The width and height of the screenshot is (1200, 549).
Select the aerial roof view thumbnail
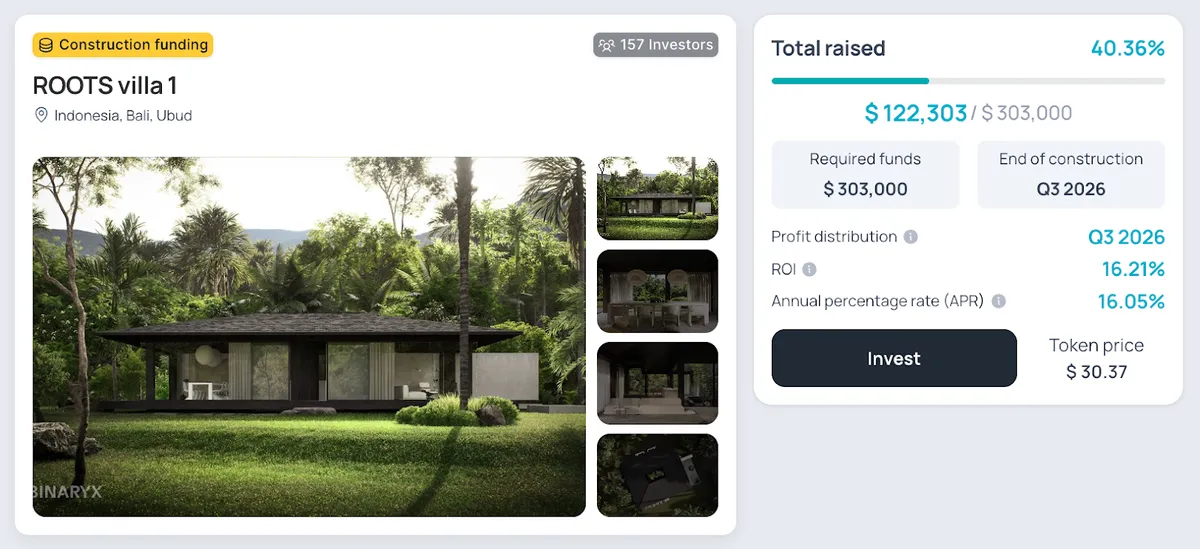tap(657, 475)
